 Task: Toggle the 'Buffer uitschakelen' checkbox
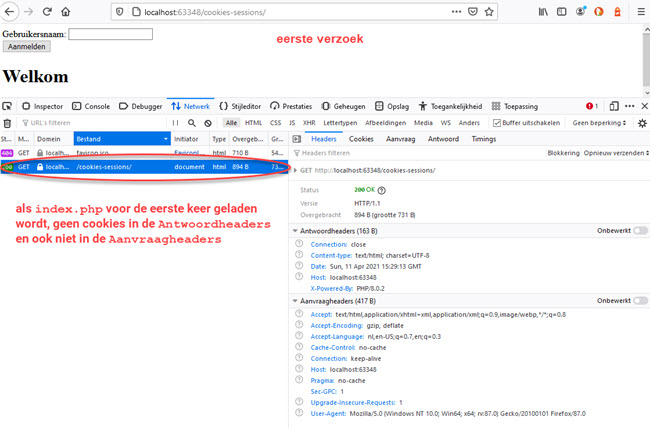tap(496, 122)
